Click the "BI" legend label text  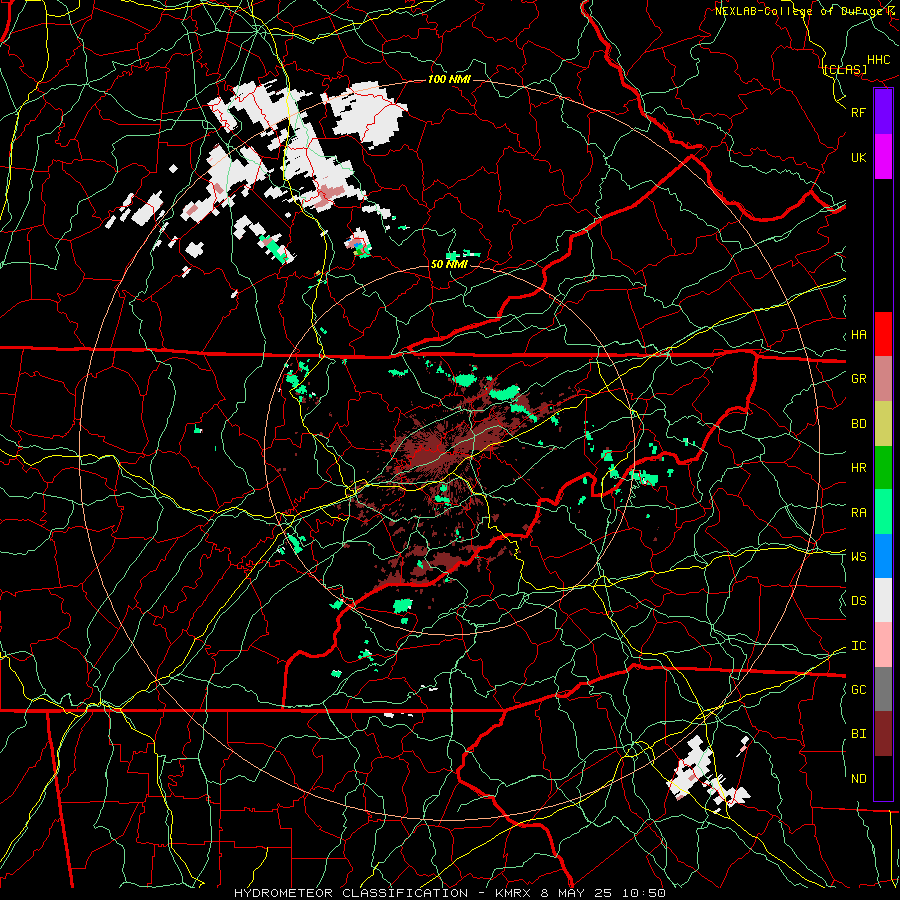(858, 734)
